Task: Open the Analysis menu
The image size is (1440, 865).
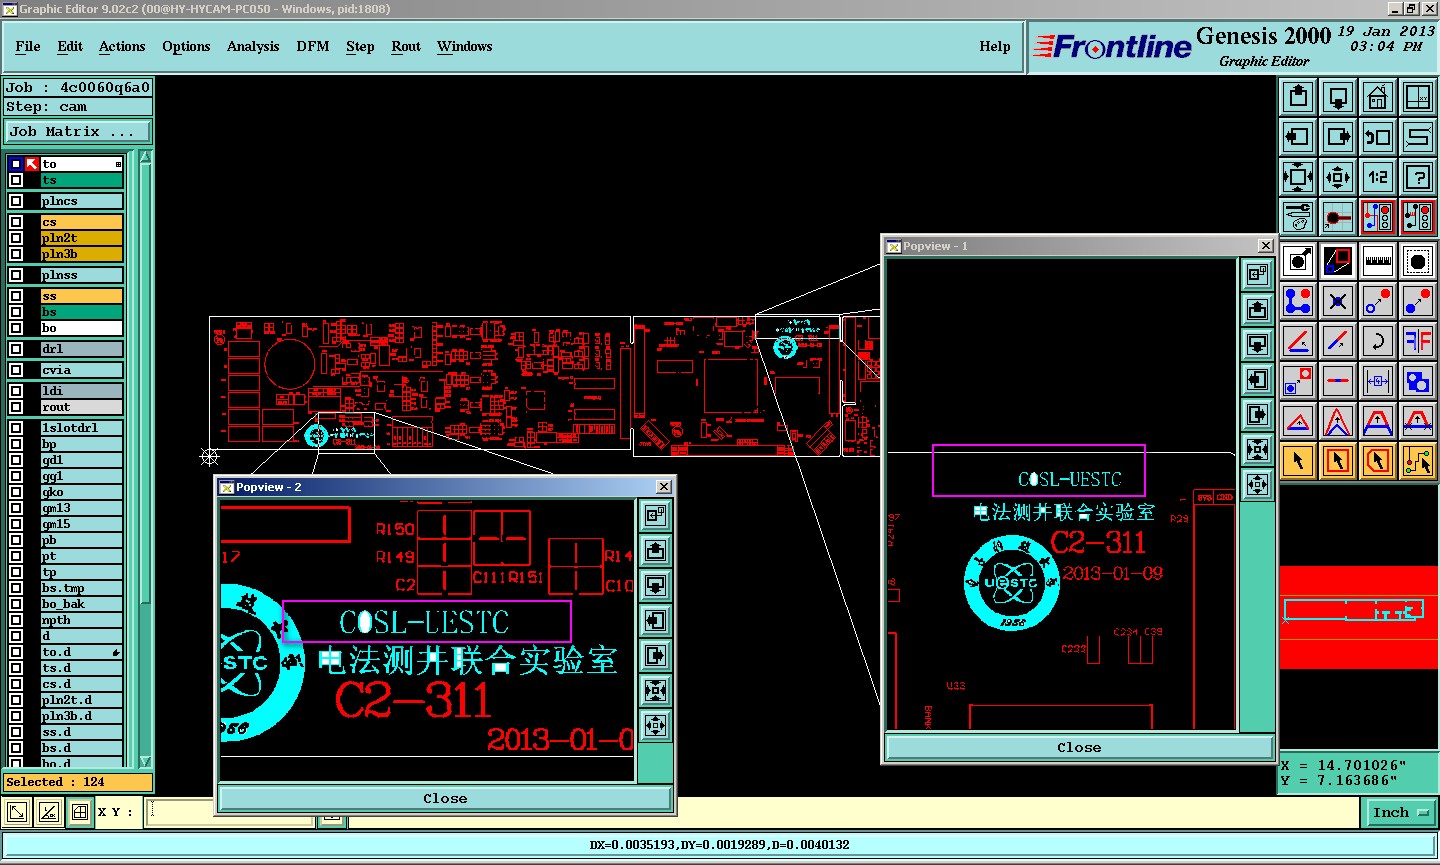Action: 253,47
